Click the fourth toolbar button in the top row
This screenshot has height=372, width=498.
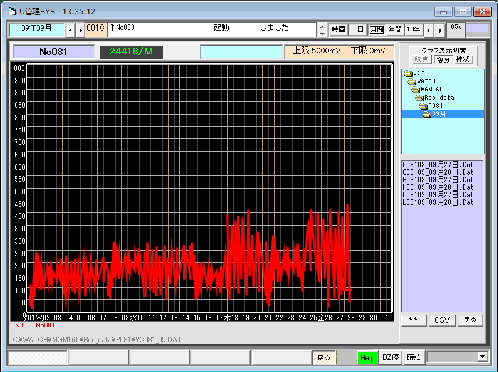point(395,29)
